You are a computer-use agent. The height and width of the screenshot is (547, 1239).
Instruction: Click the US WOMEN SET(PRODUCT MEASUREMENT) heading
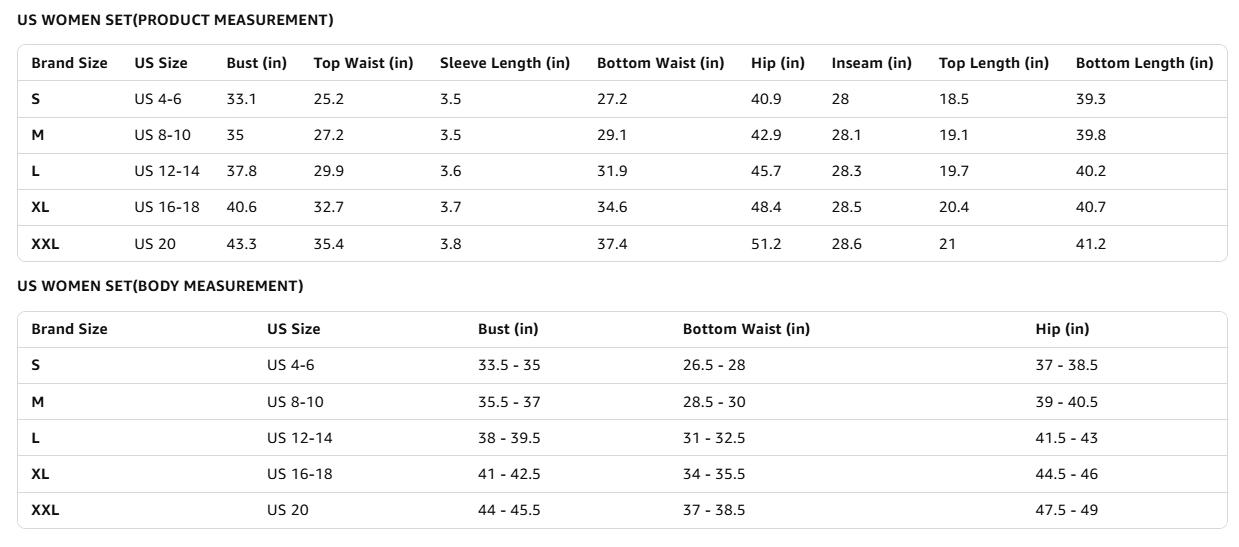click(175, 20)
